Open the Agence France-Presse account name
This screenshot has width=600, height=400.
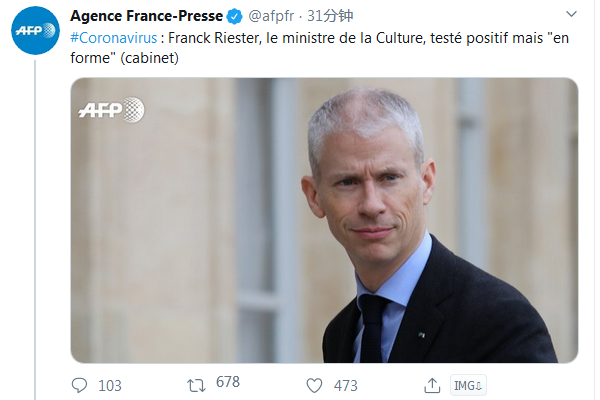point(147,16)
